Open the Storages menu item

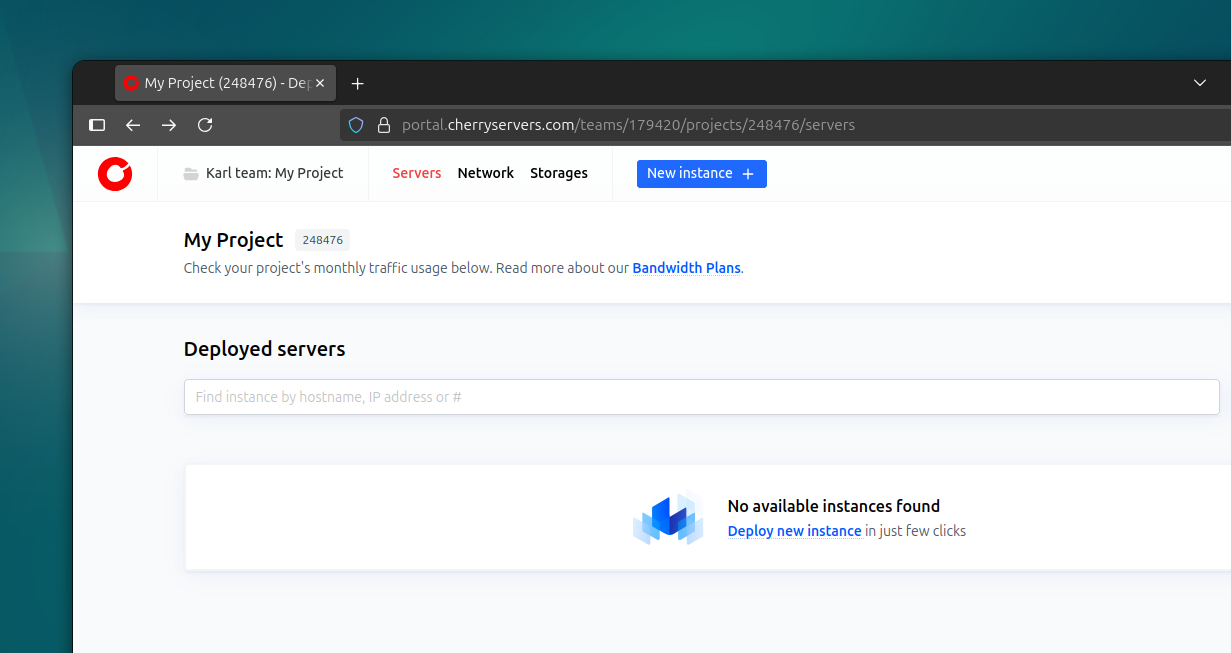click(x=559, y=173)
